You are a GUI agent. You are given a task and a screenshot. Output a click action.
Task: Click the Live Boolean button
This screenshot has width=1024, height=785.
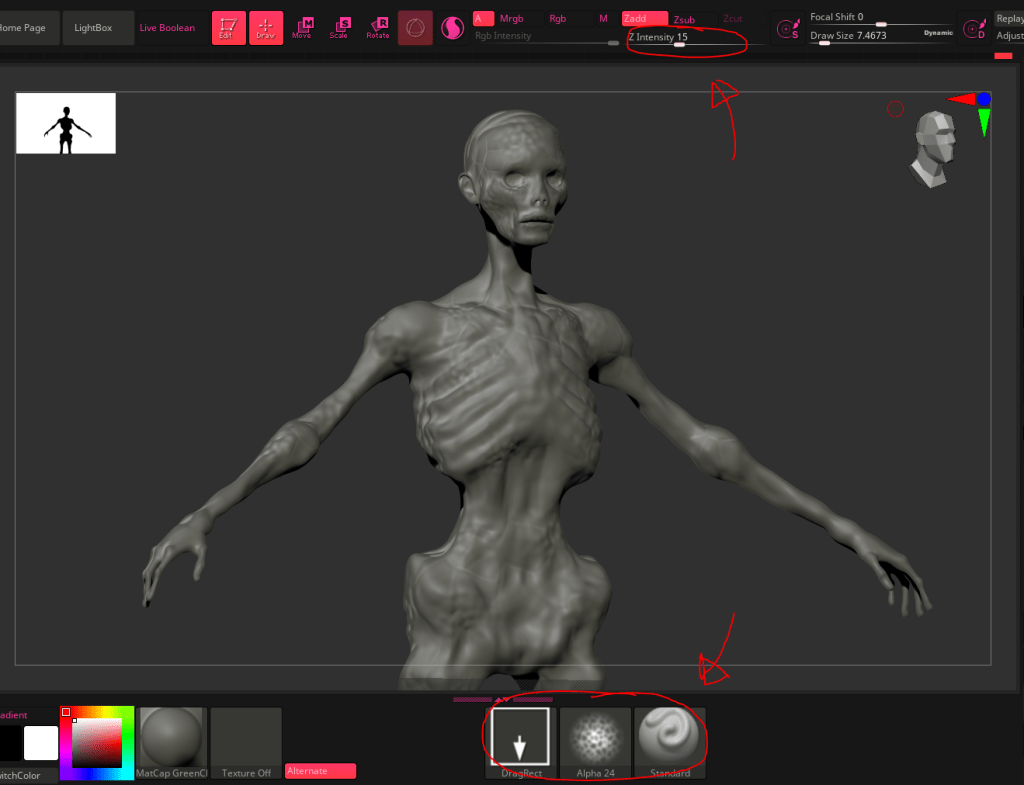(167, 28)
